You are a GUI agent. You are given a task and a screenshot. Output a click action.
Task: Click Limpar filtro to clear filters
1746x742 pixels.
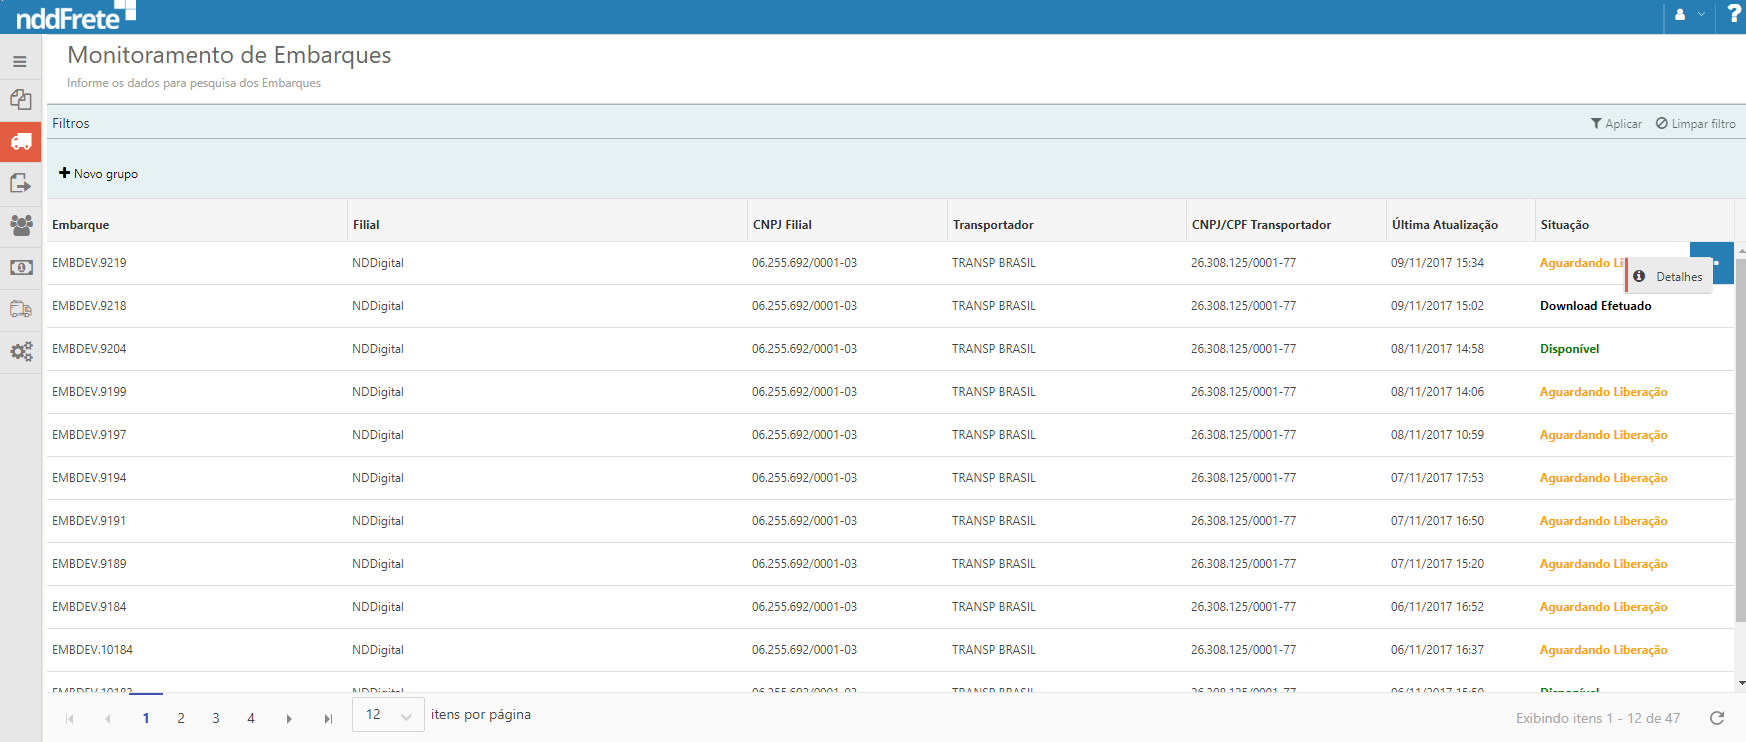pyautogui.click(x=1695, y=124)
